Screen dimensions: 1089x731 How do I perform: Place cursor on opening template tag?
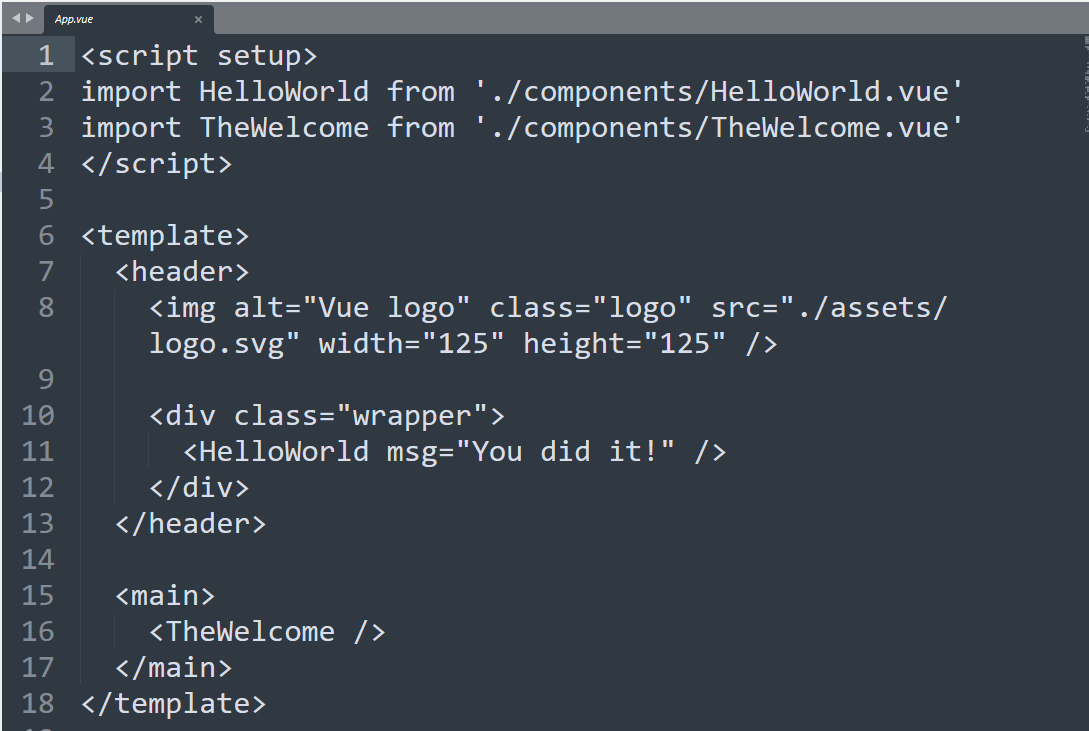(x=165, y=235)
